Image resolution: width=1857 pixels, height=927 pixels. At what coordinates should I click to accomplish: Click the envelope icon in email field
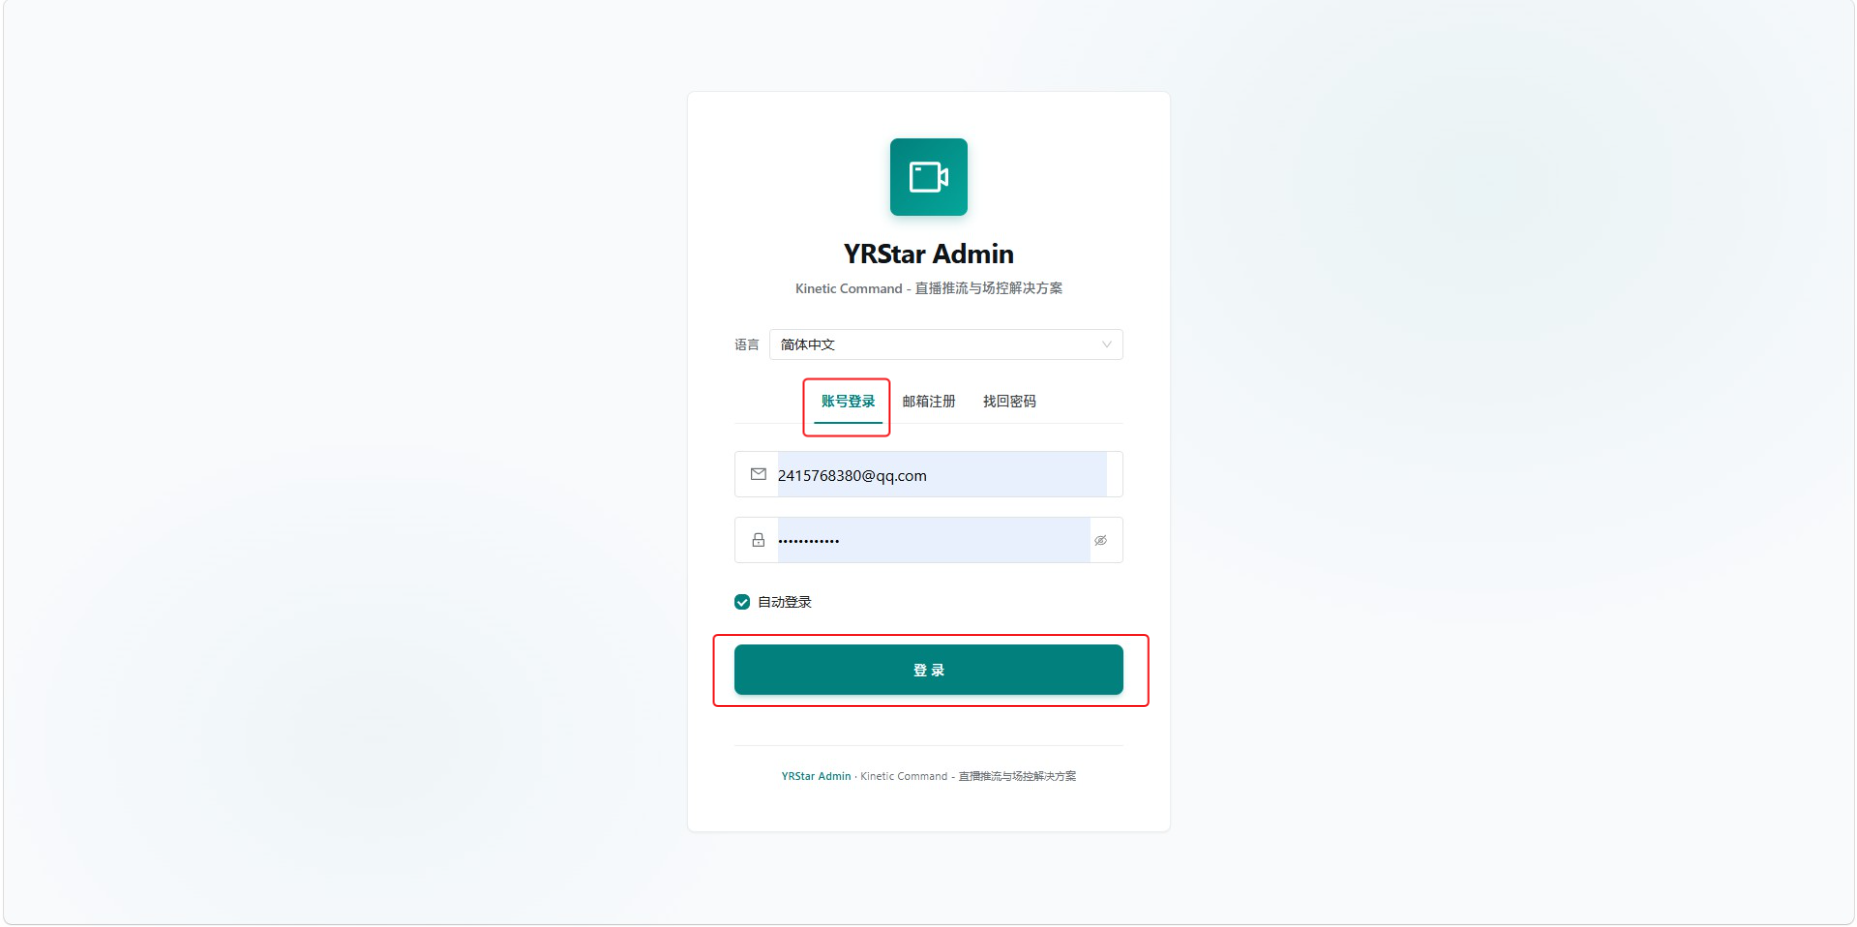[x=758, y=474]
